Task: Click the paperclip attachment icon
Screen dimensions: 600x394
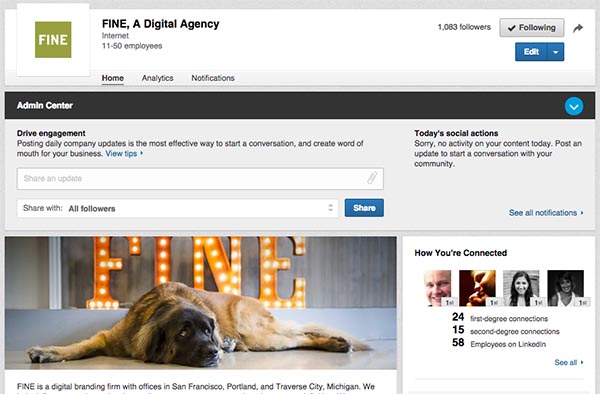Action: 372,178
